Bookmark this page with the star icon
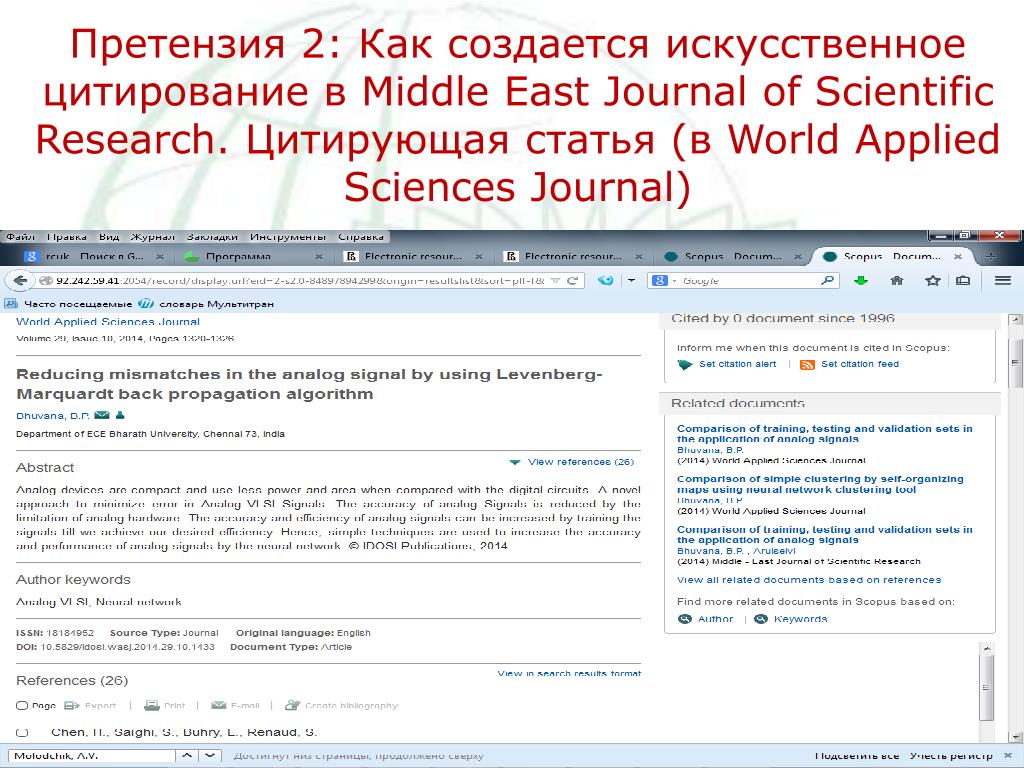Viewport: 1024px width, 768px height. coord(933,281)
